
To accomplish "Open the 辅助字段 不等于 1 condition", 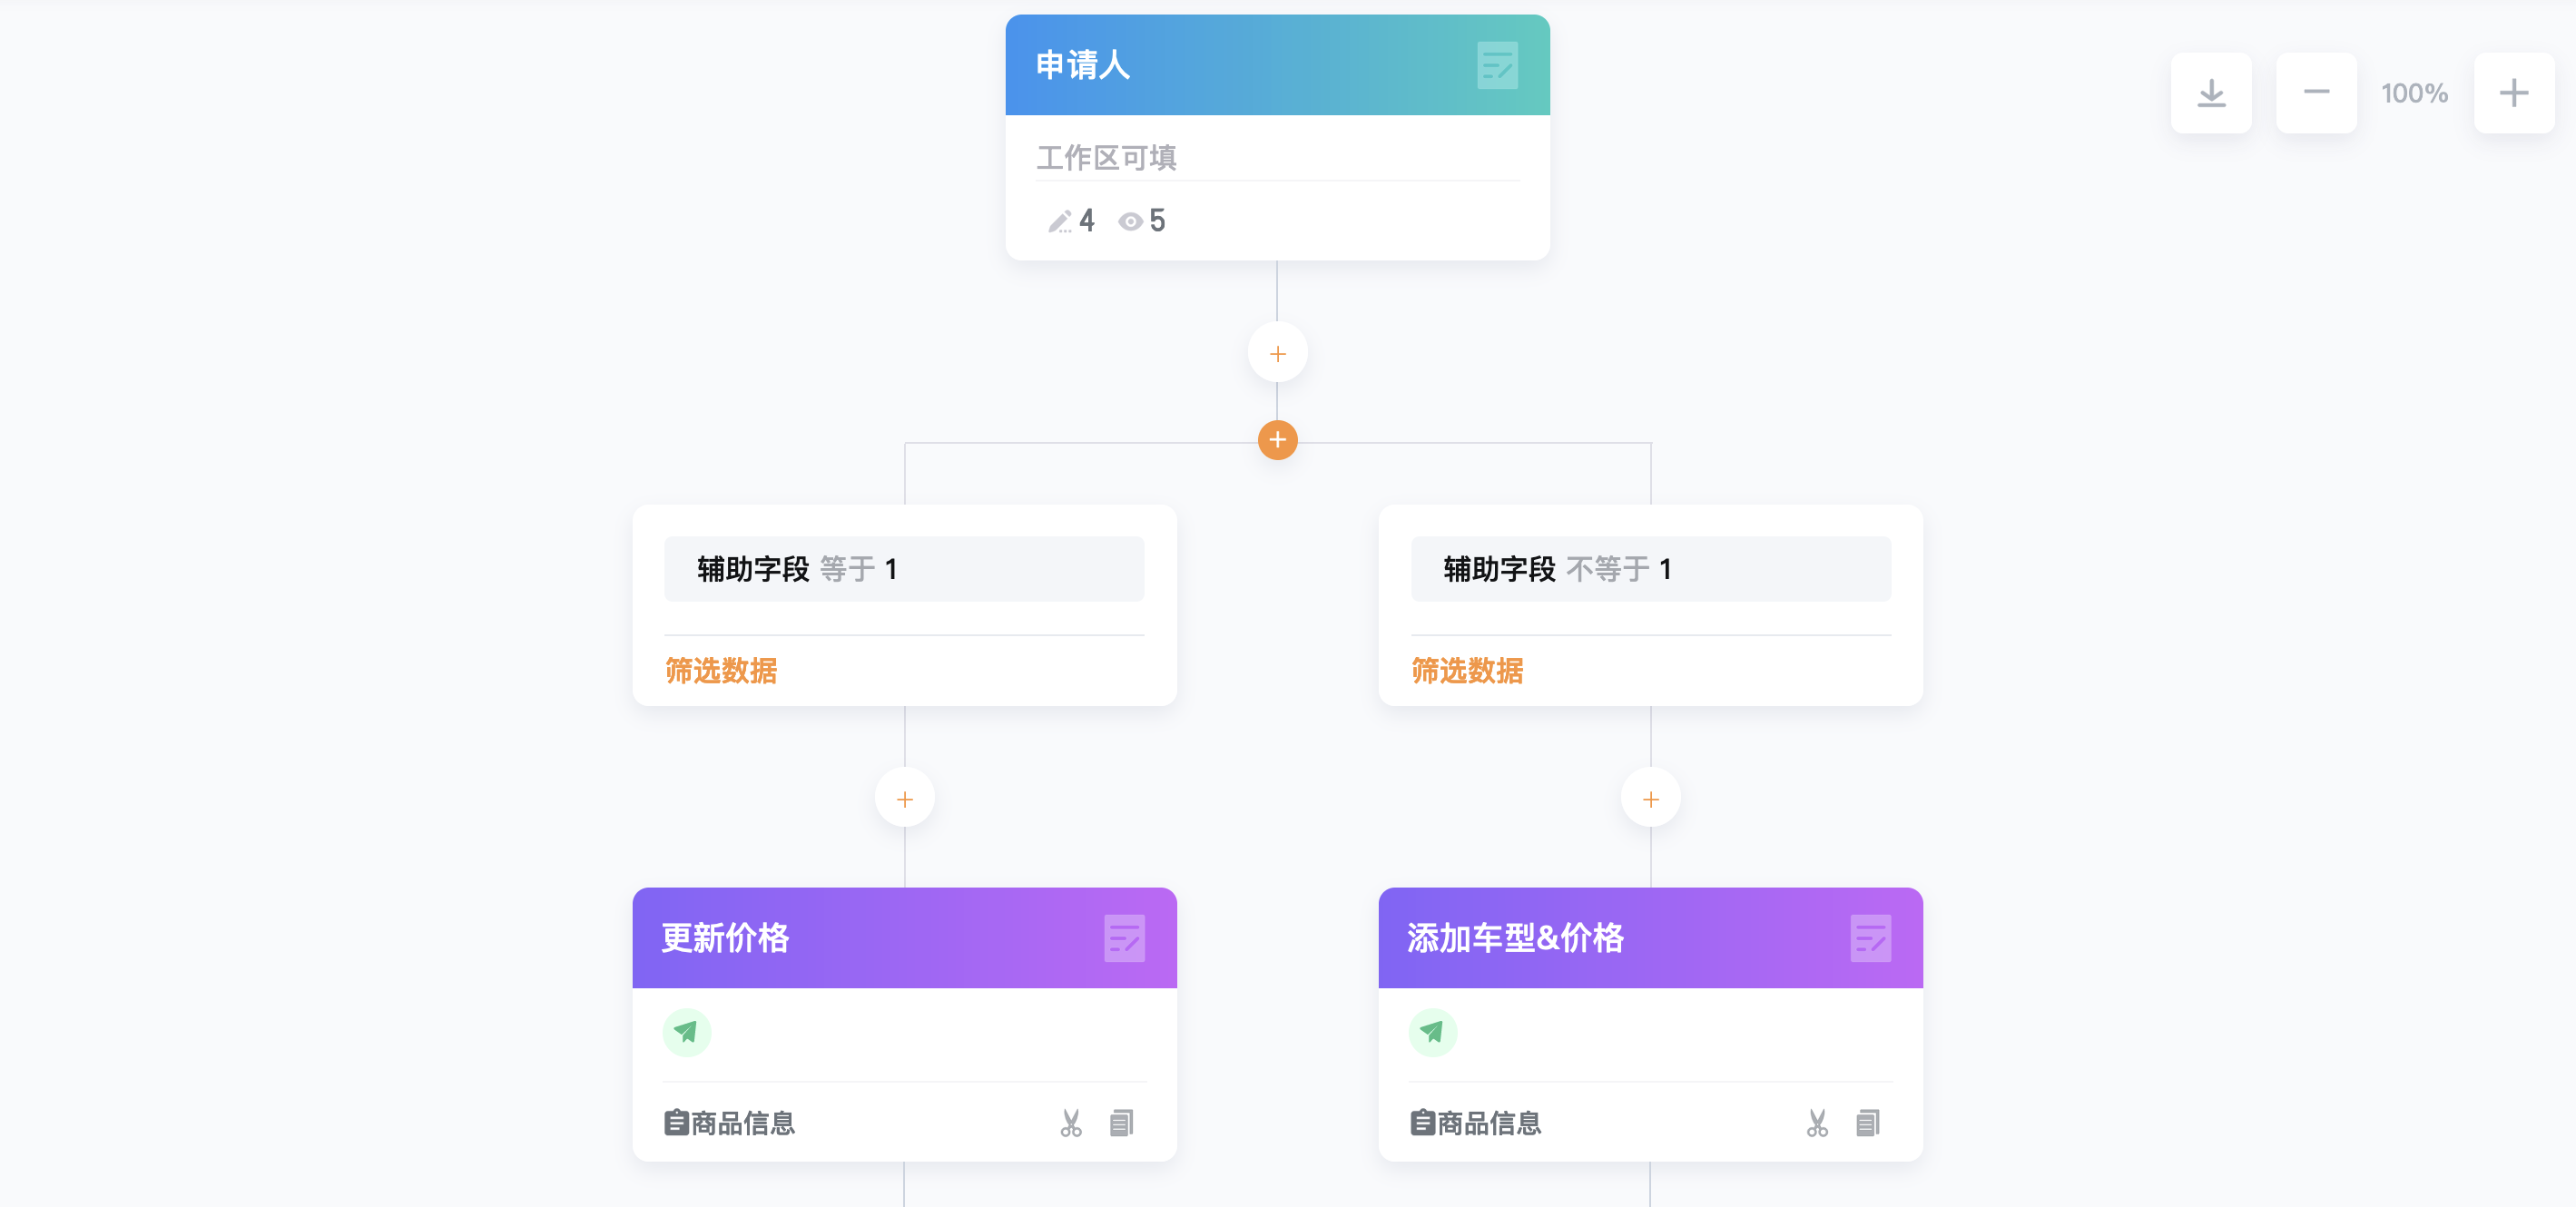I will 1650,569.
